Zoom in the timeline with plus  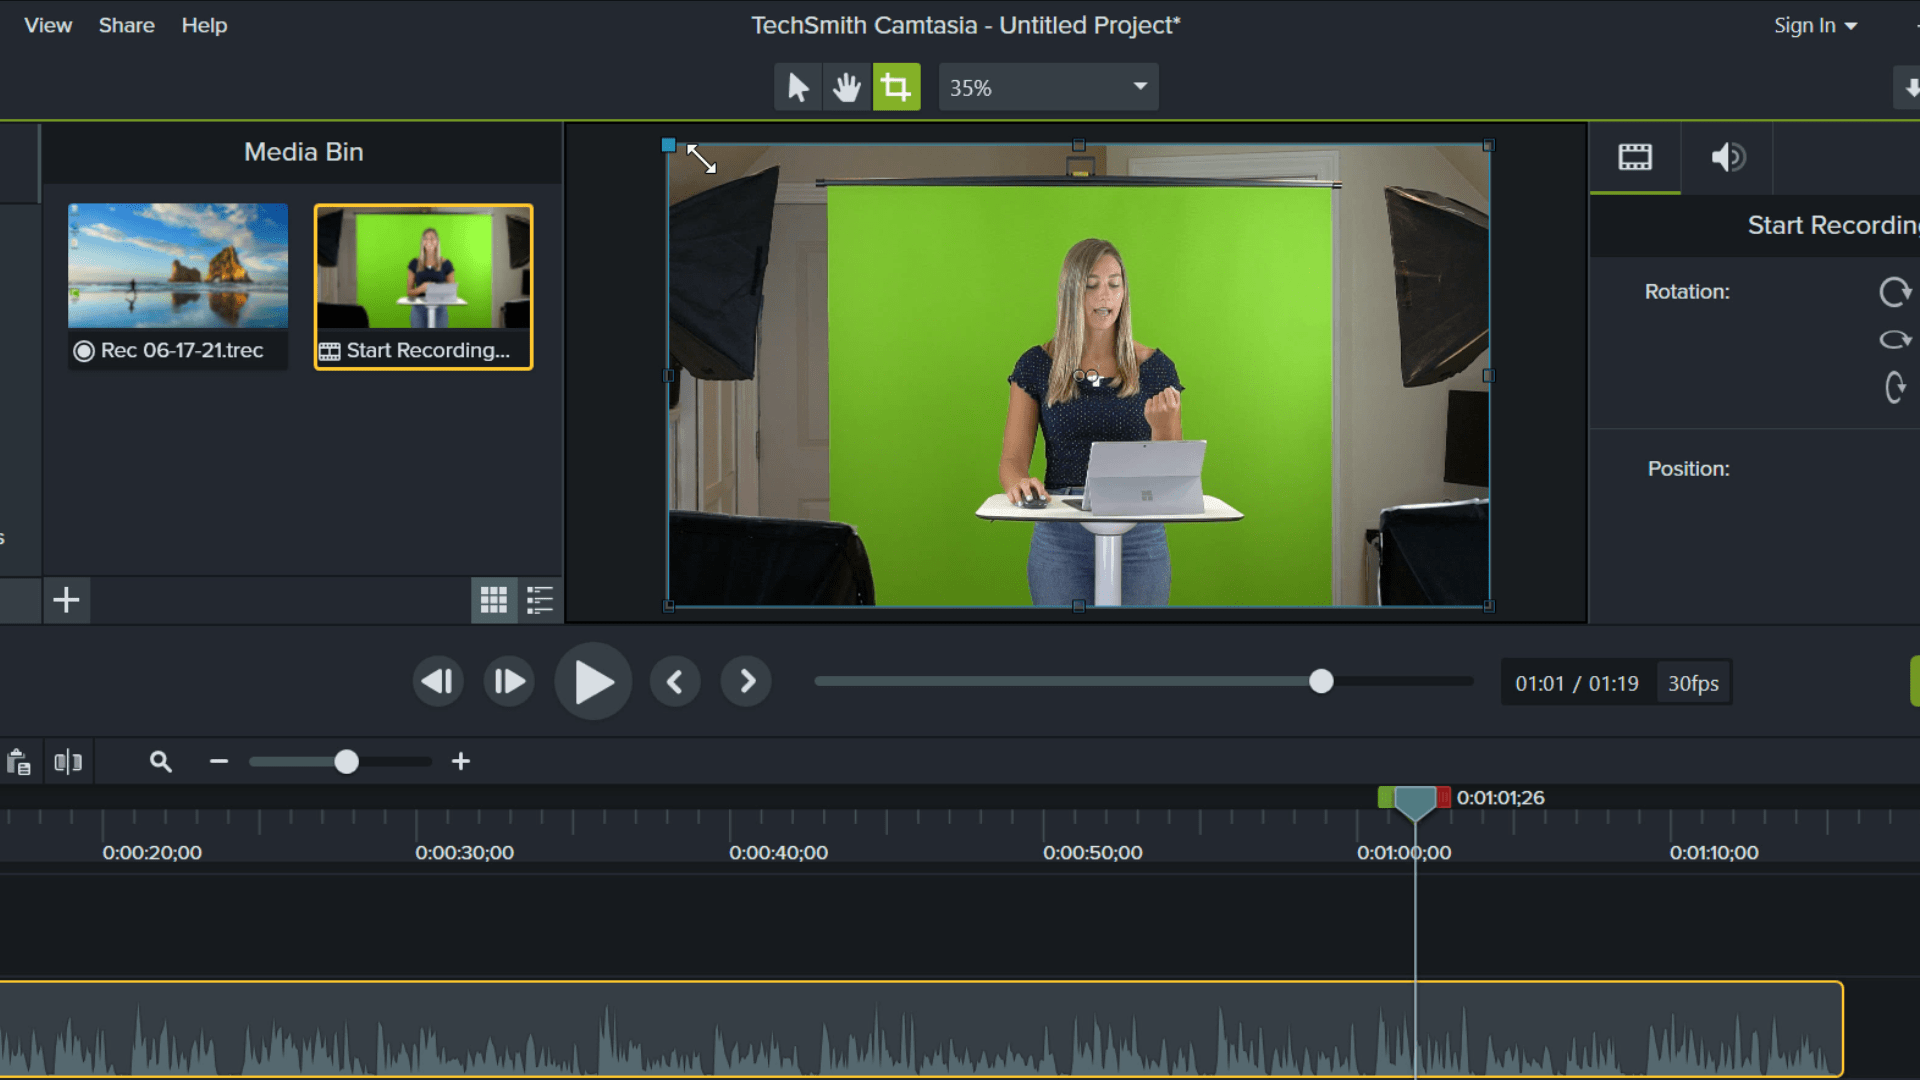461,762
